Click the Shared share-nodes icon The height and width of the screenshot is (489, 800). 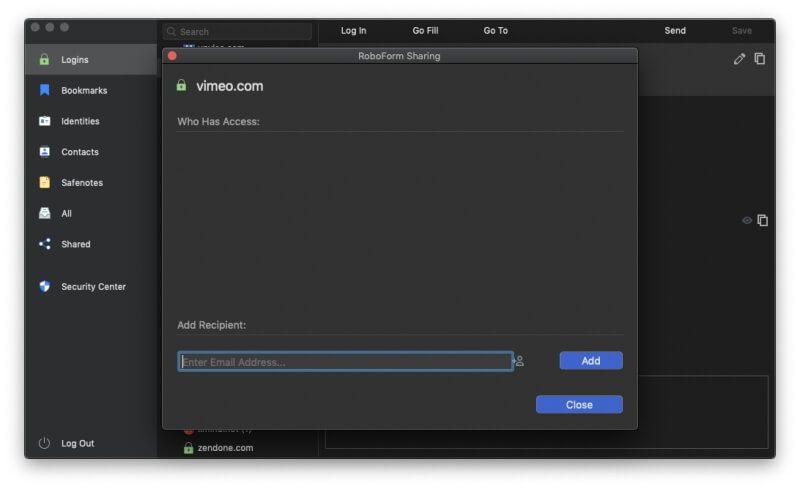point(44,244)
